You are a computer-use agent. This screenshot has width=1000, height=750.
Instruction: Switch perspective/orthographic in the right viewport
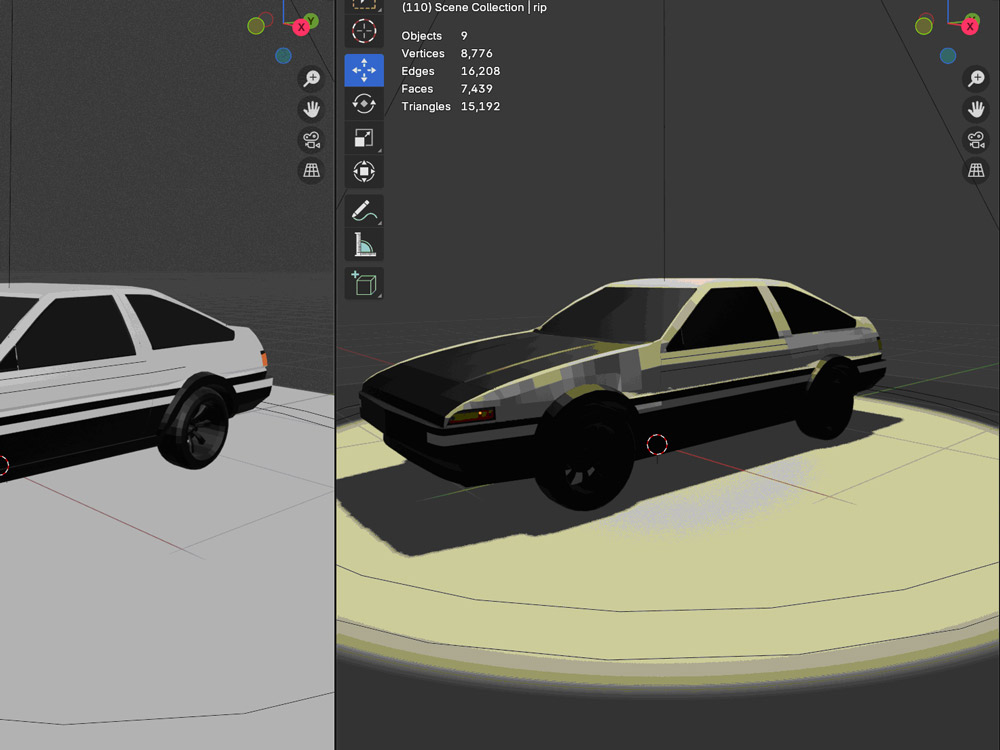(975, 171)
